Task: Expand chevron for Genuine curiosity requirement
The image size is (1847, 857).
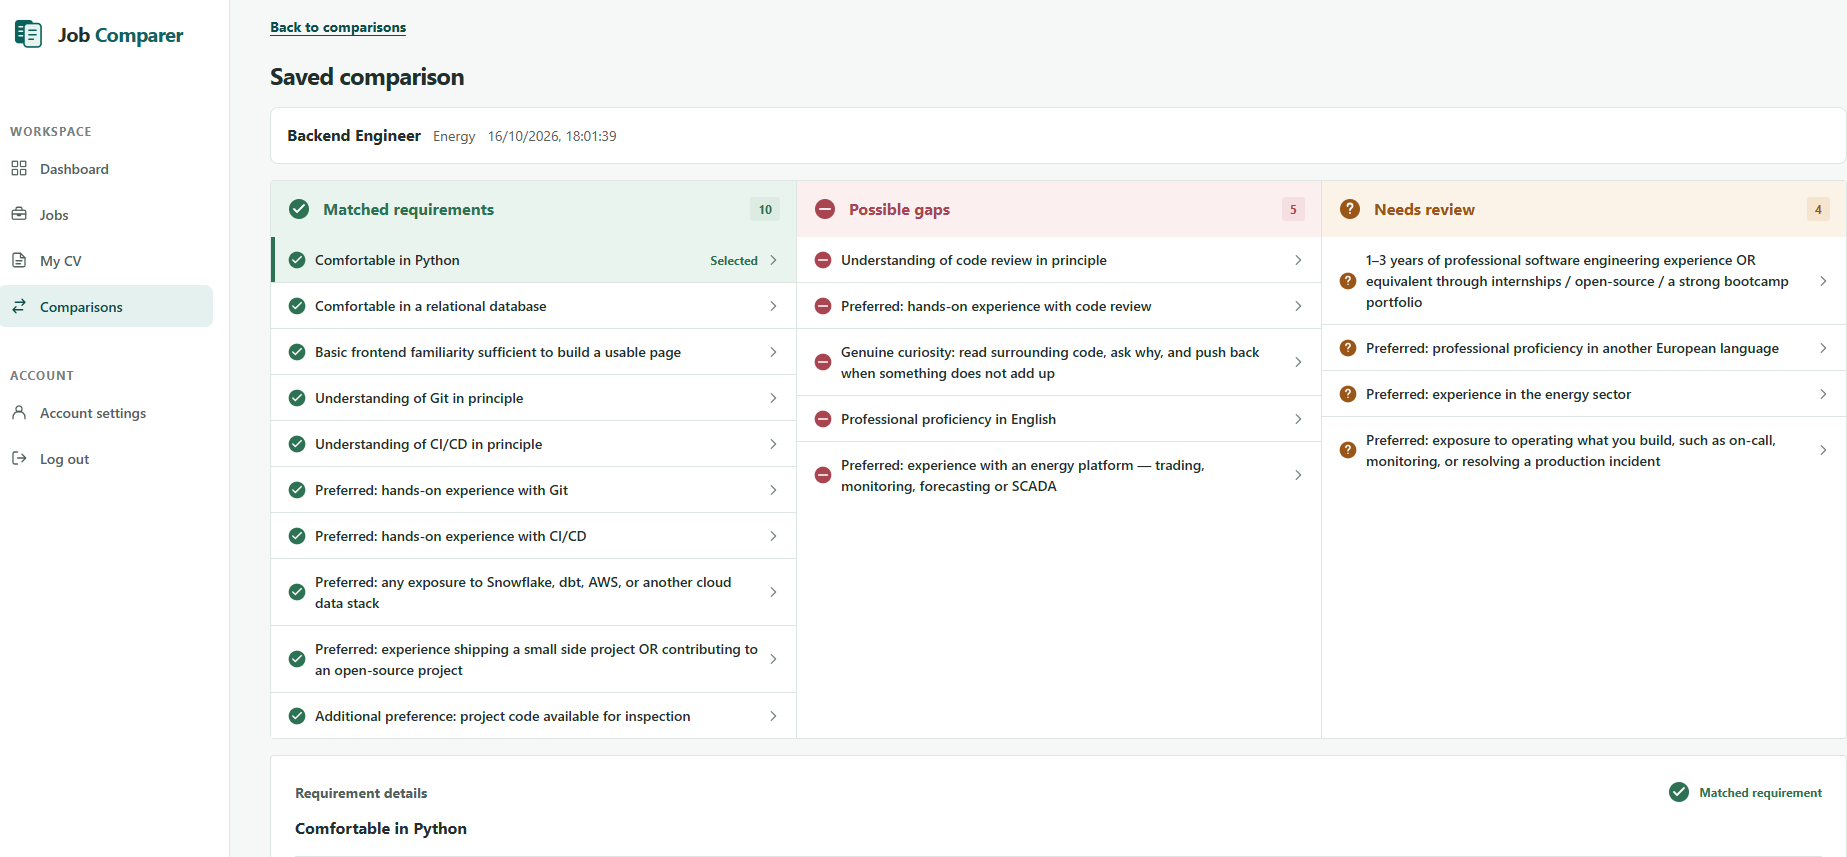Action: click(x=1298, y=362)
